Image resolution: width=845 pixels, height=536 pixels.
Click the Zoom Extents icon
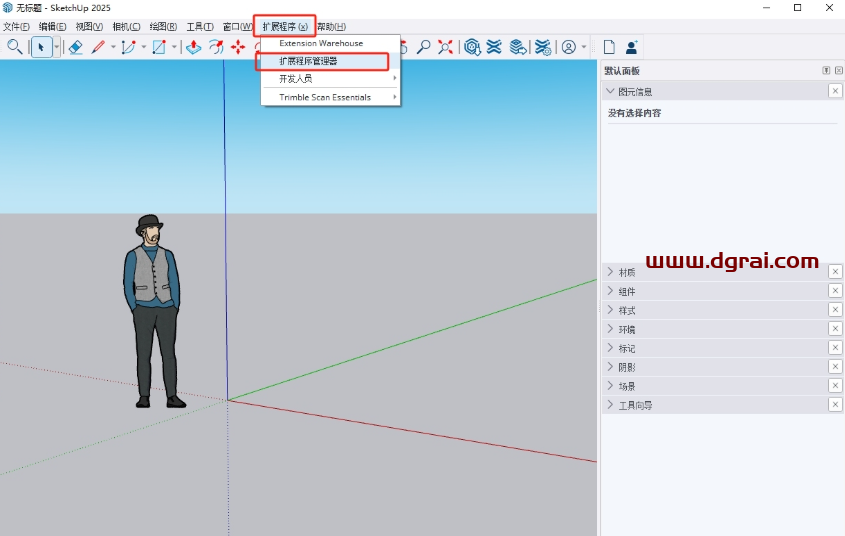click(445, 47)
